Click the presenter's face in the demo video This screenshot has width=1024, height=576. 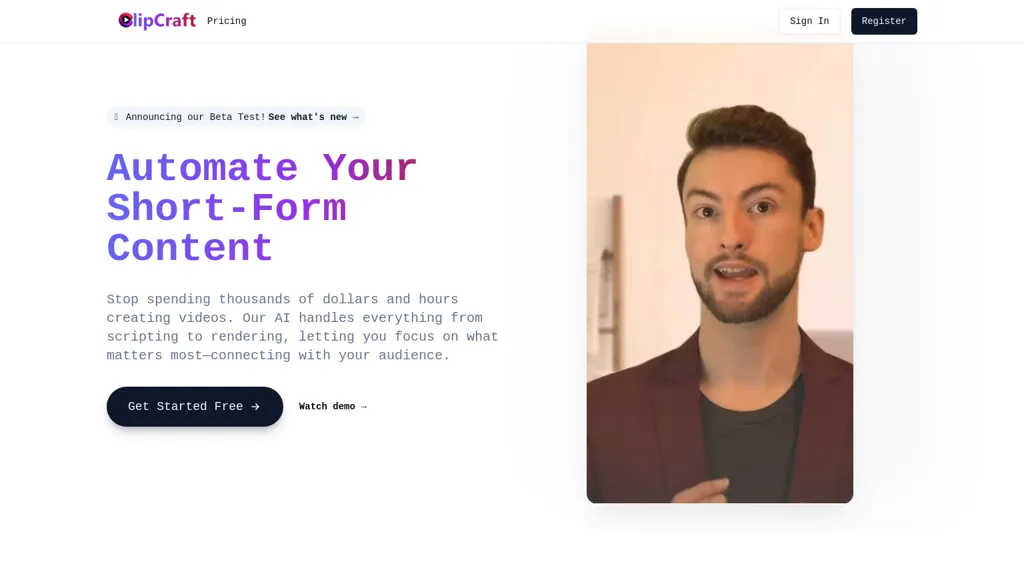click(741, 235)
